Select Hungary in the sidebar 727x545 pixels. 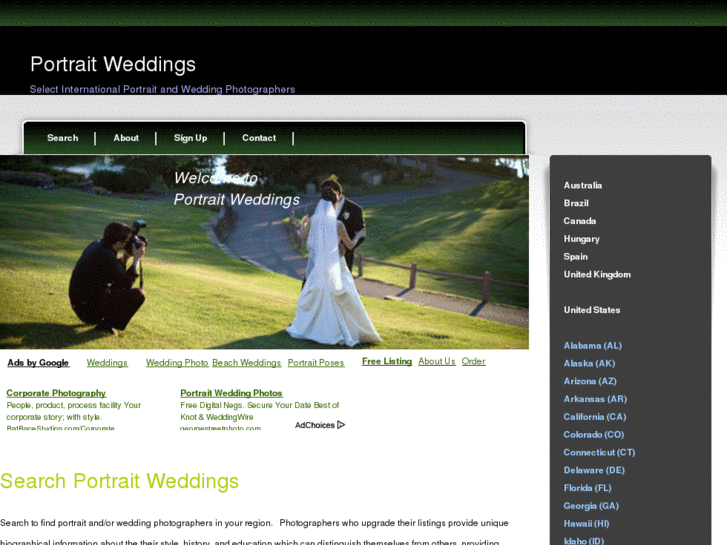point(581,239)
